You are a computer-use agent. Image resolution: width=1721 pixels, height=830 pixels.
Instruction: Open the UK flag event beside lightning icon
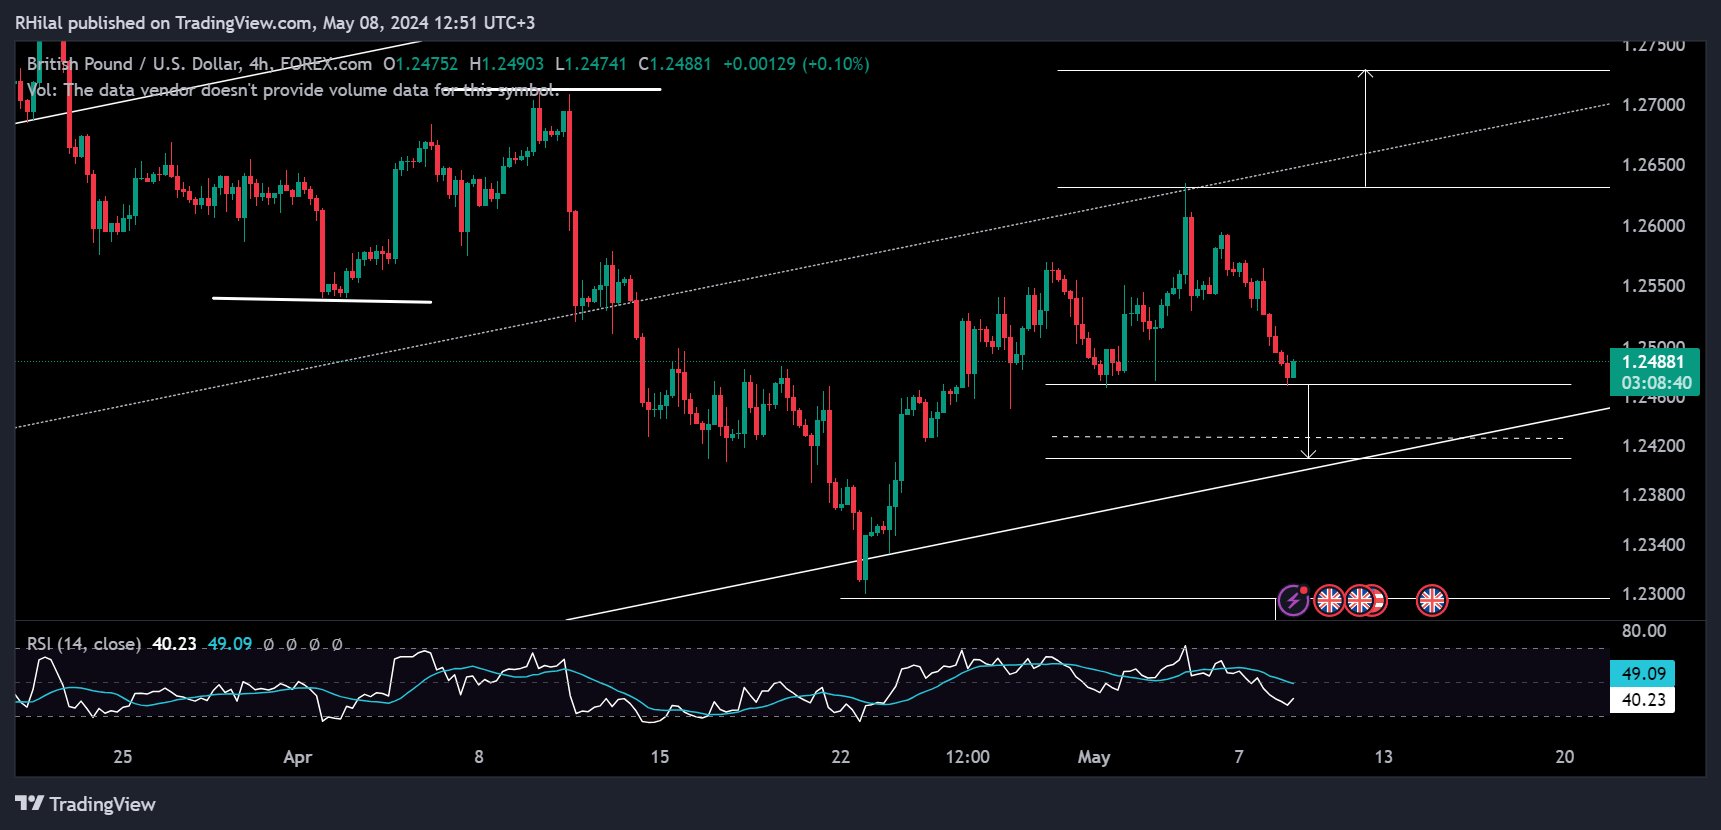pyautogui.click(x=1329, y=600)
